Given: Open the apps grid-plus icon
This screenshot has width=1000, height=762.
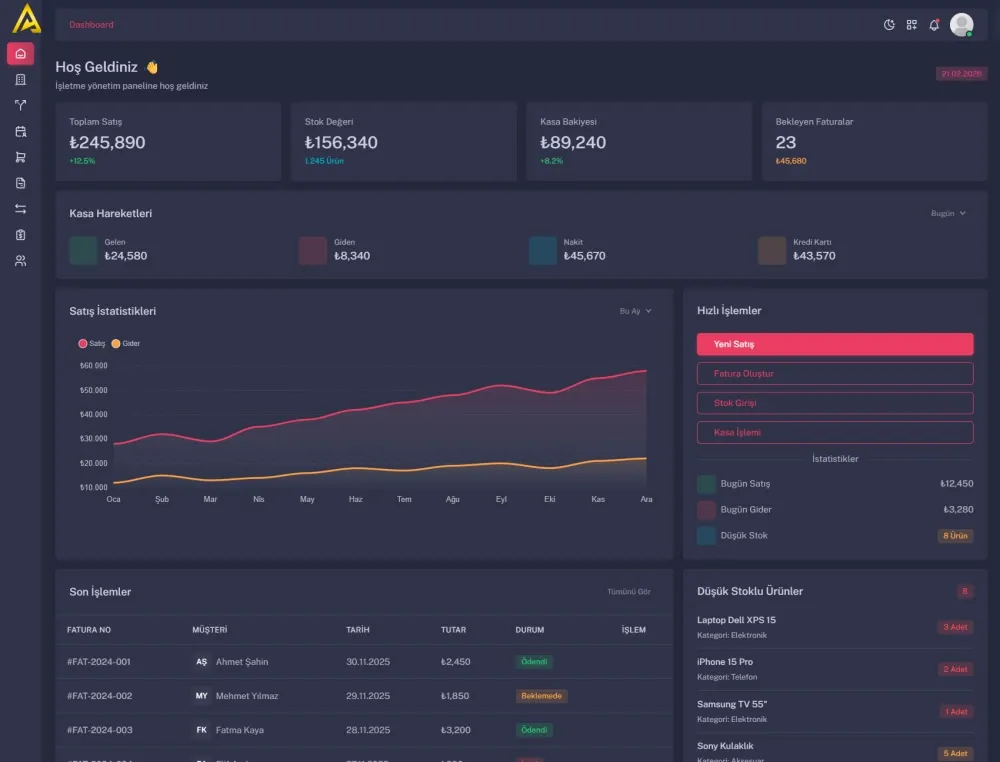Looking at the screenshot, I should (x=911, y=25).
